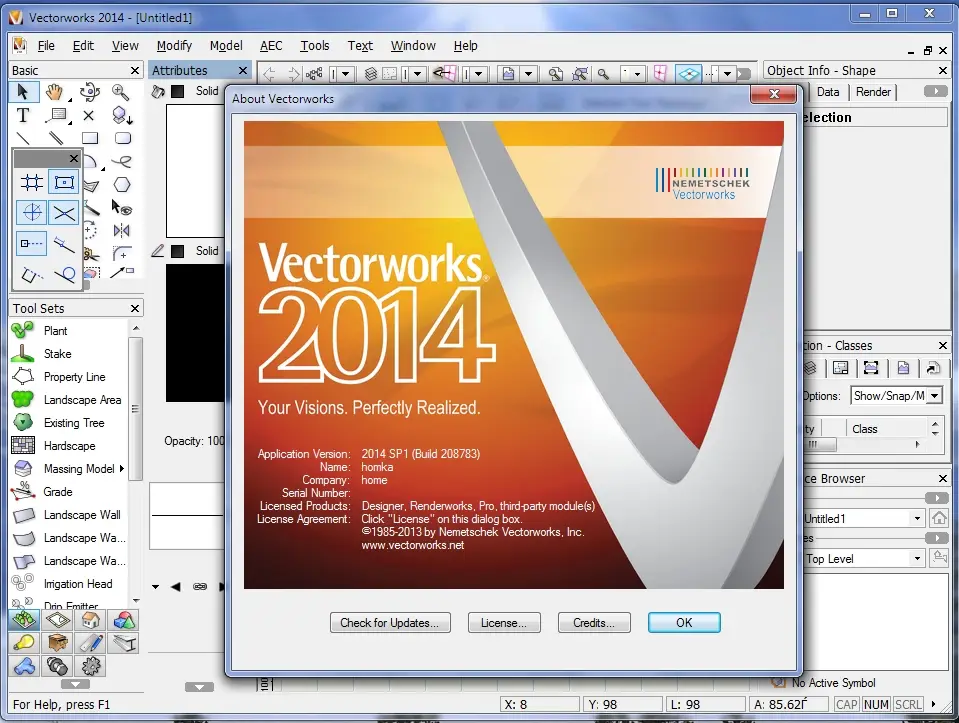This screenshot has width=959, height=723.
Task: Select the Rectangle tool
Action: 90,138
